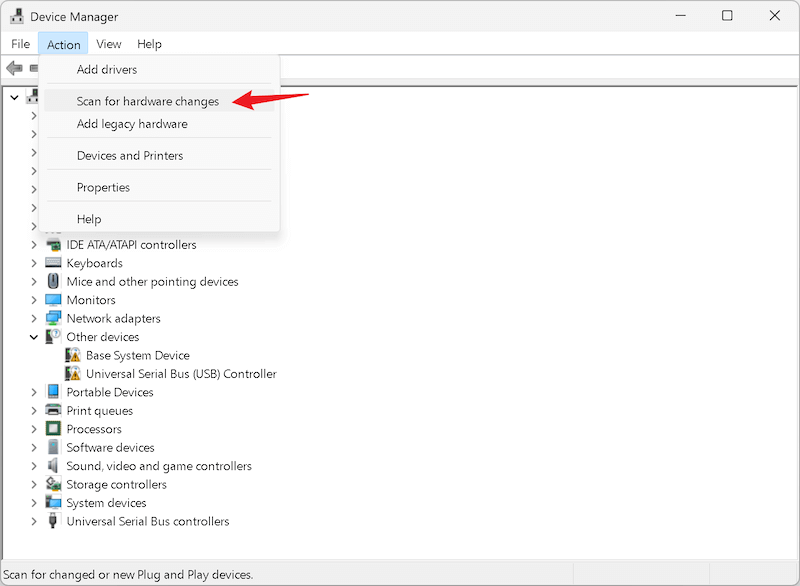Click the Storage controllers category icon

point(53,484)
